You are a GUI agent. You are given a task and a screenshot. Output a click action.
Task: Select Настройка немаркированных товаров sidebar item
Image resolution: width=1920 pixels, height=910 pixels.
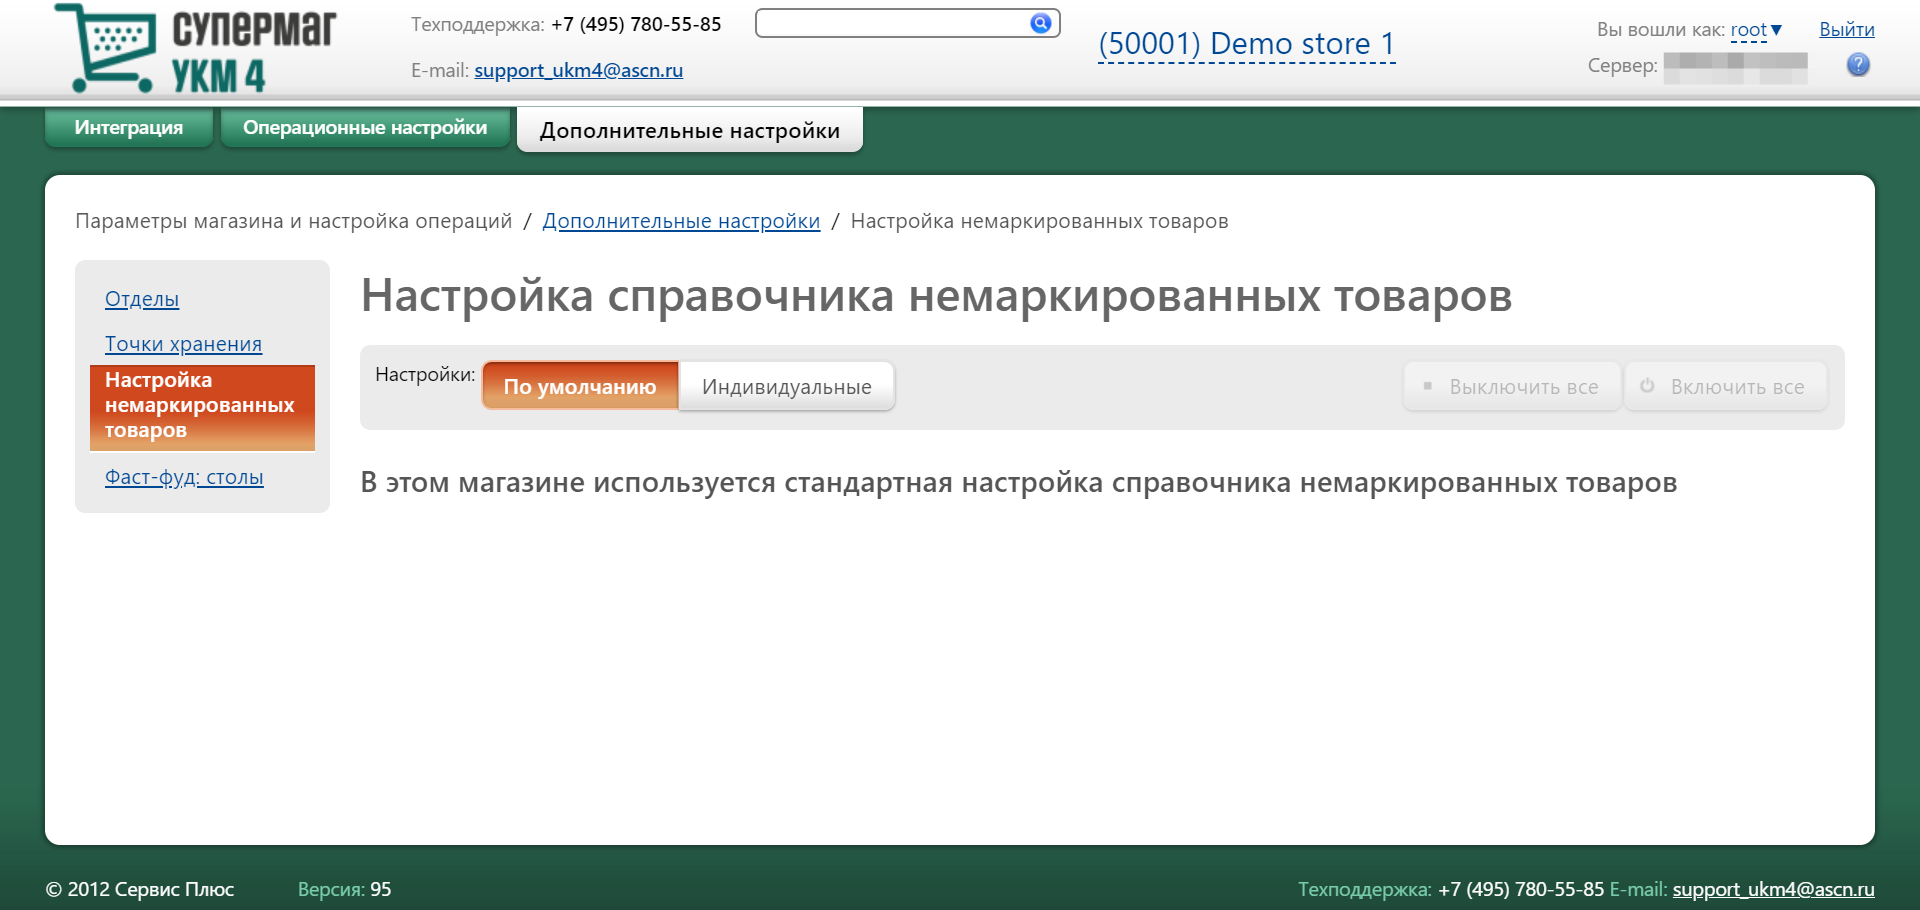pyautogui.click(x=201, y=406)
